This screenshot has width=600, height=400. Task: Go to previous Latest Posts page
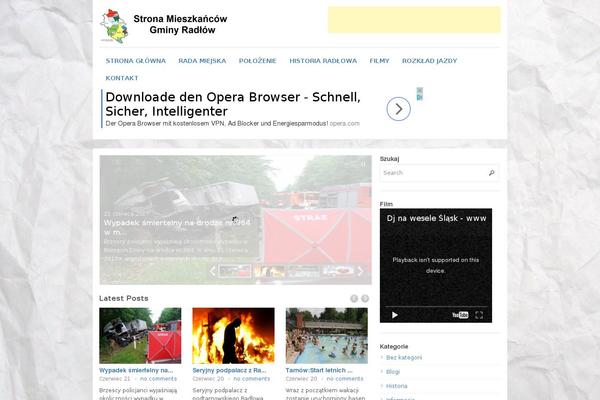[354, 299]
